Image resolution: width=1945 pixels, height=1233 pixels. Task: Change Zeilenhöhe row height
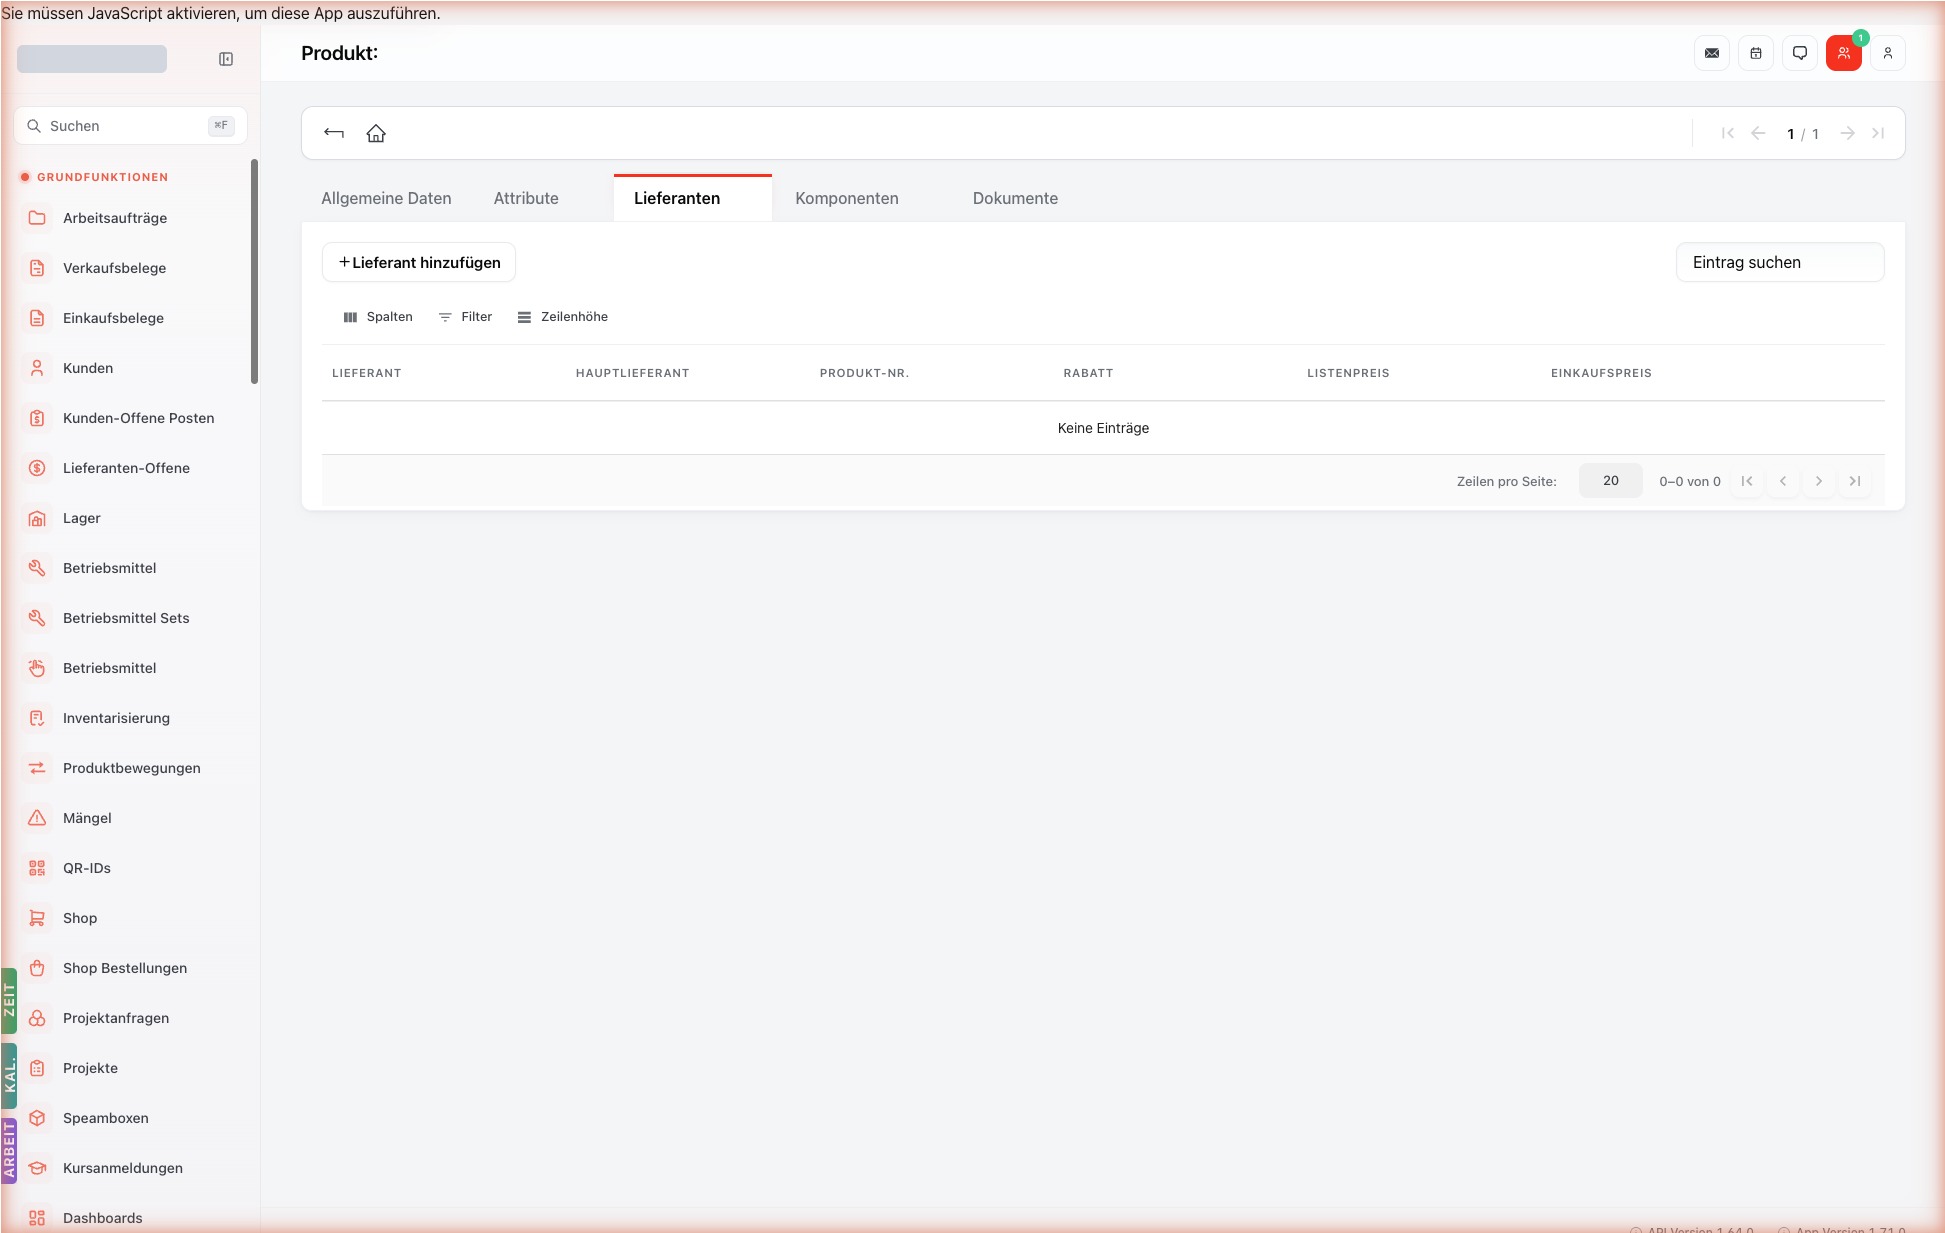point(562,317)
